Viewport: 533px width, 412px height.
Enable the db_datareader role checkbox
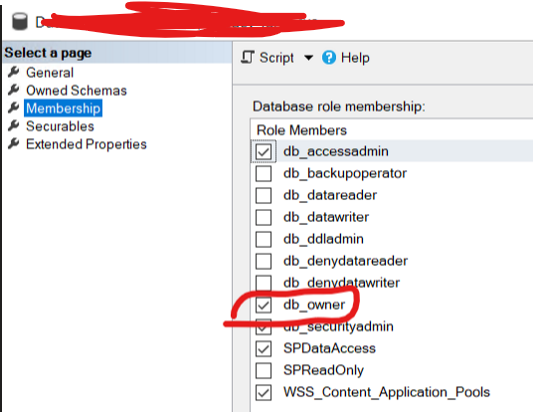click(263, 195)
